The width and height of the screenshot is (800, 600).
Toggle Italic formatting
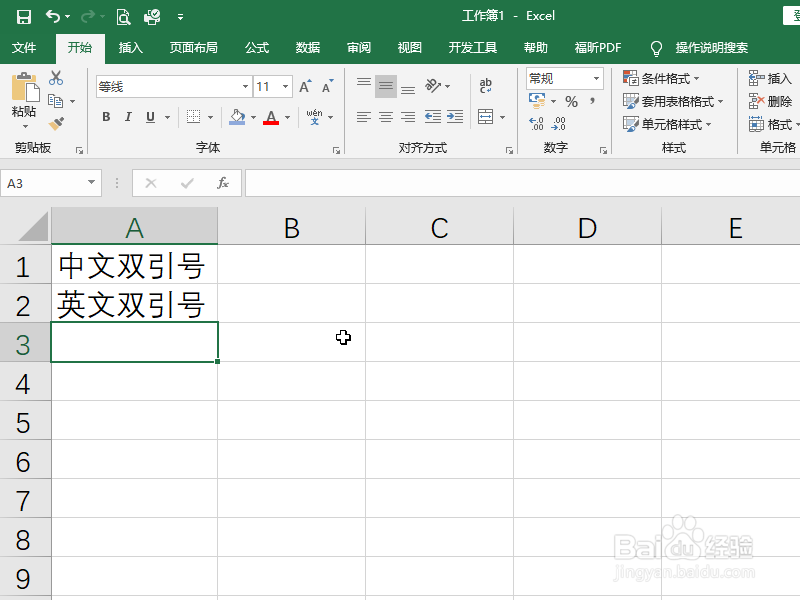point(128,117)
